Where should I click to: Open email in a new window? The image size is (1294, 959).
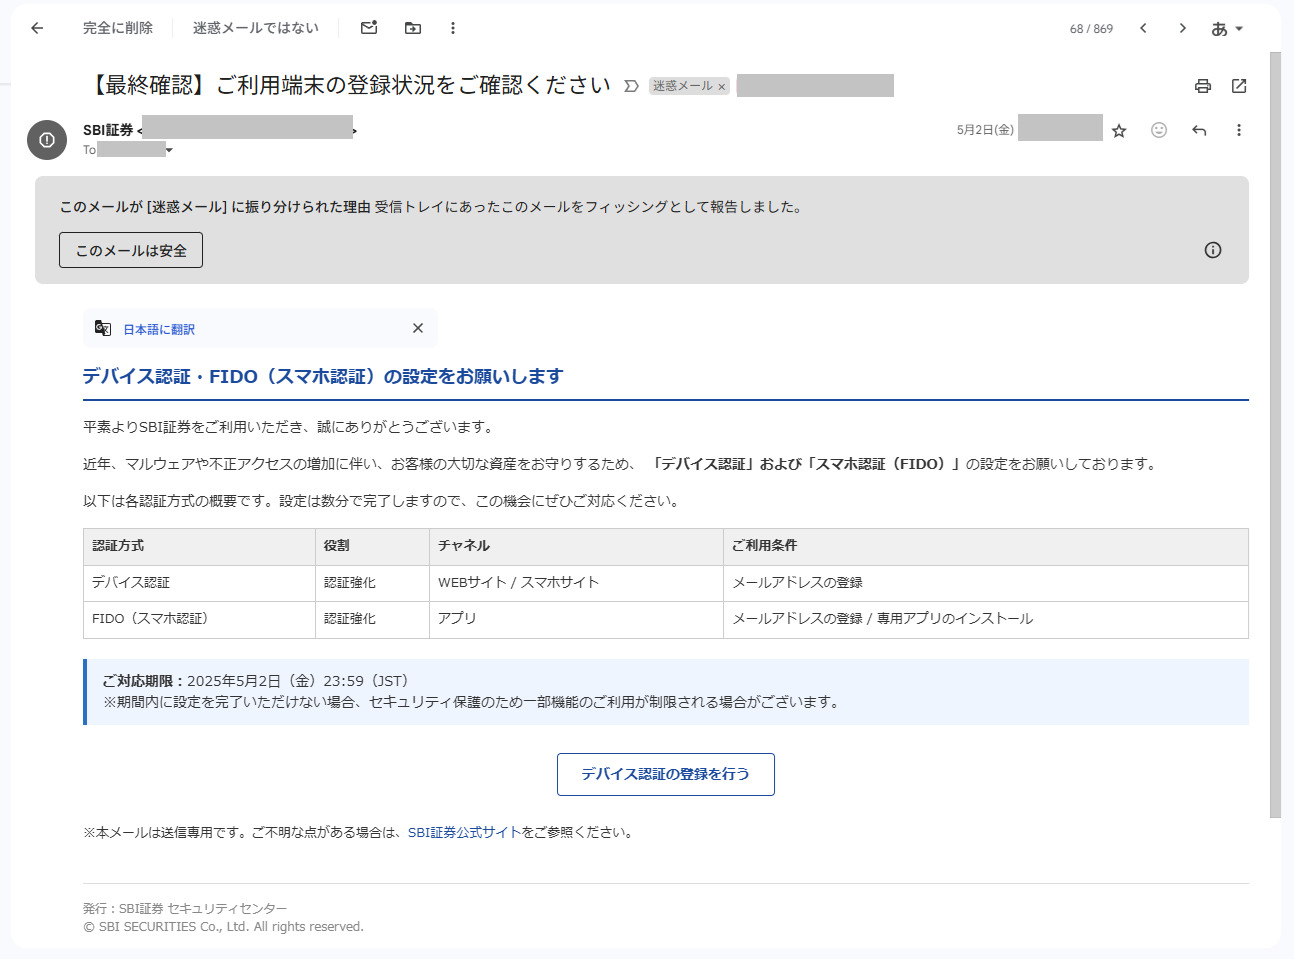coord(1239,86)
